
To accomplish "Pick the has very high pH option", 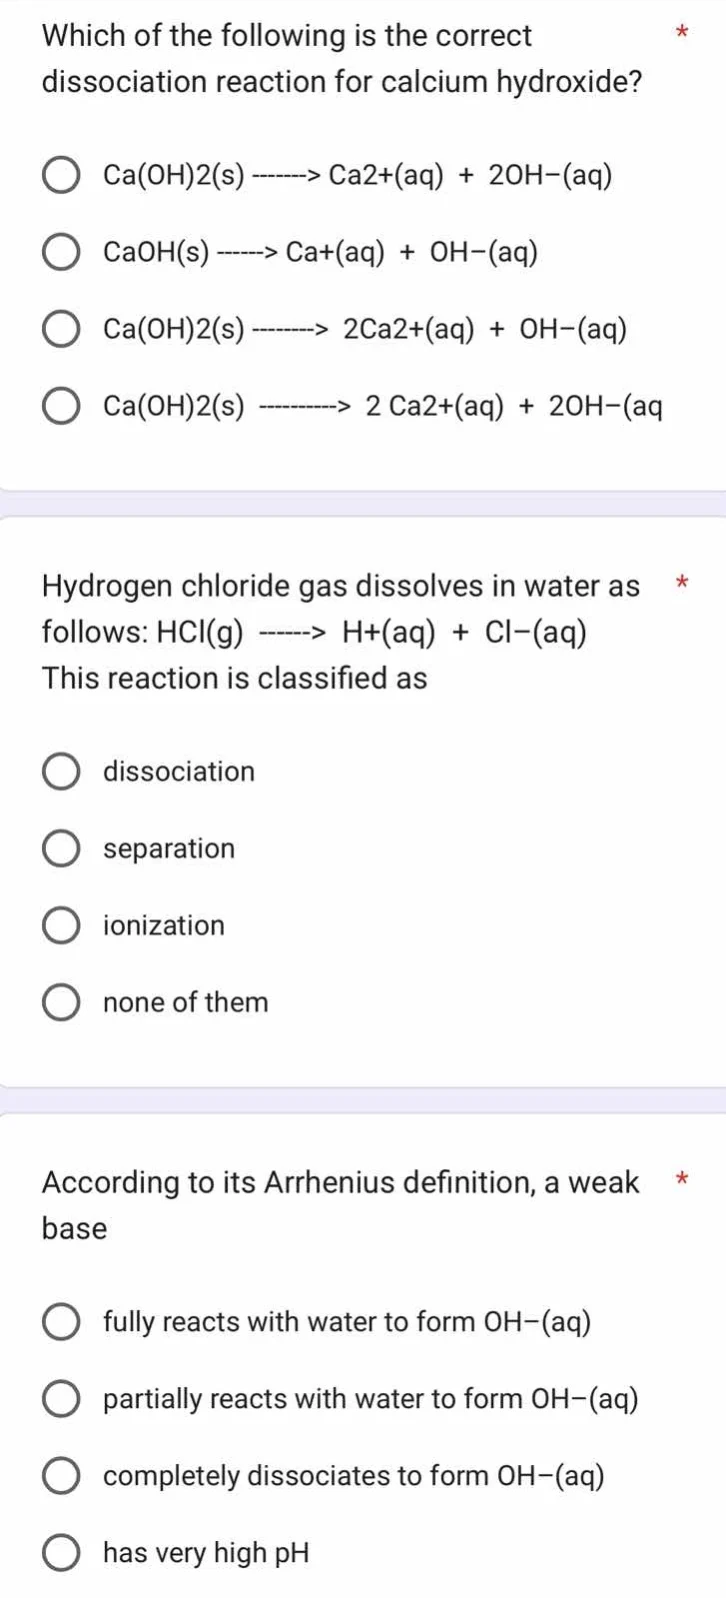I will pyautogui.click(x=61, y=1552).
